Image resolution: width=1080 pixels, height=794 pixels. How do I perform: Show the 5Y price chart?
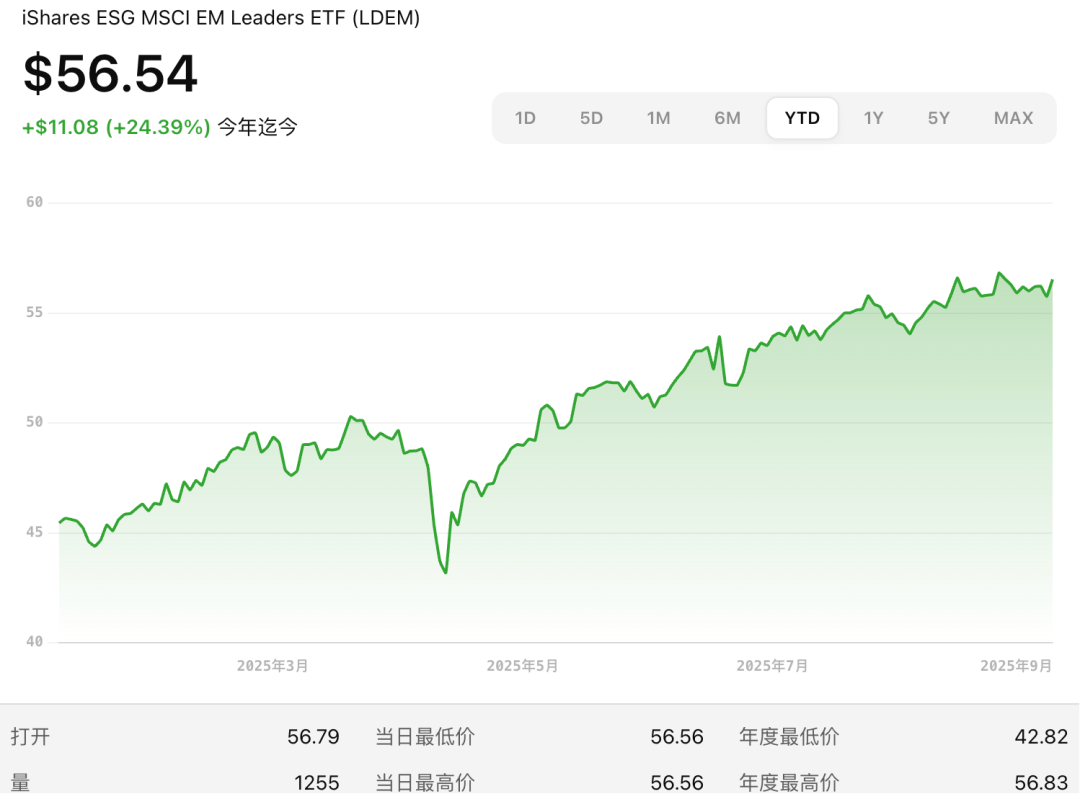[x=938, y=118]
